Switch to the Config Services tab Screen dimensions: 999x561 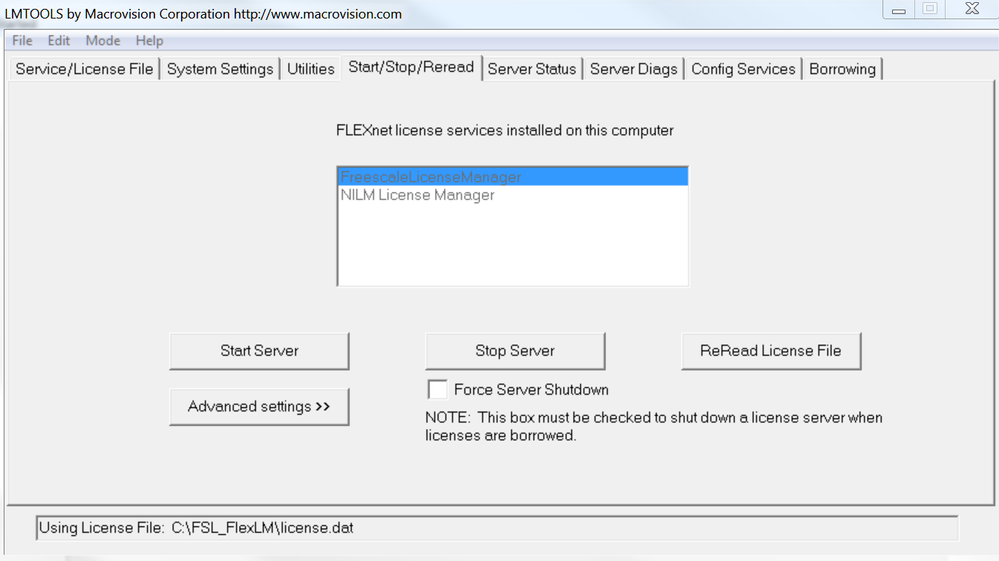(743, 69)
